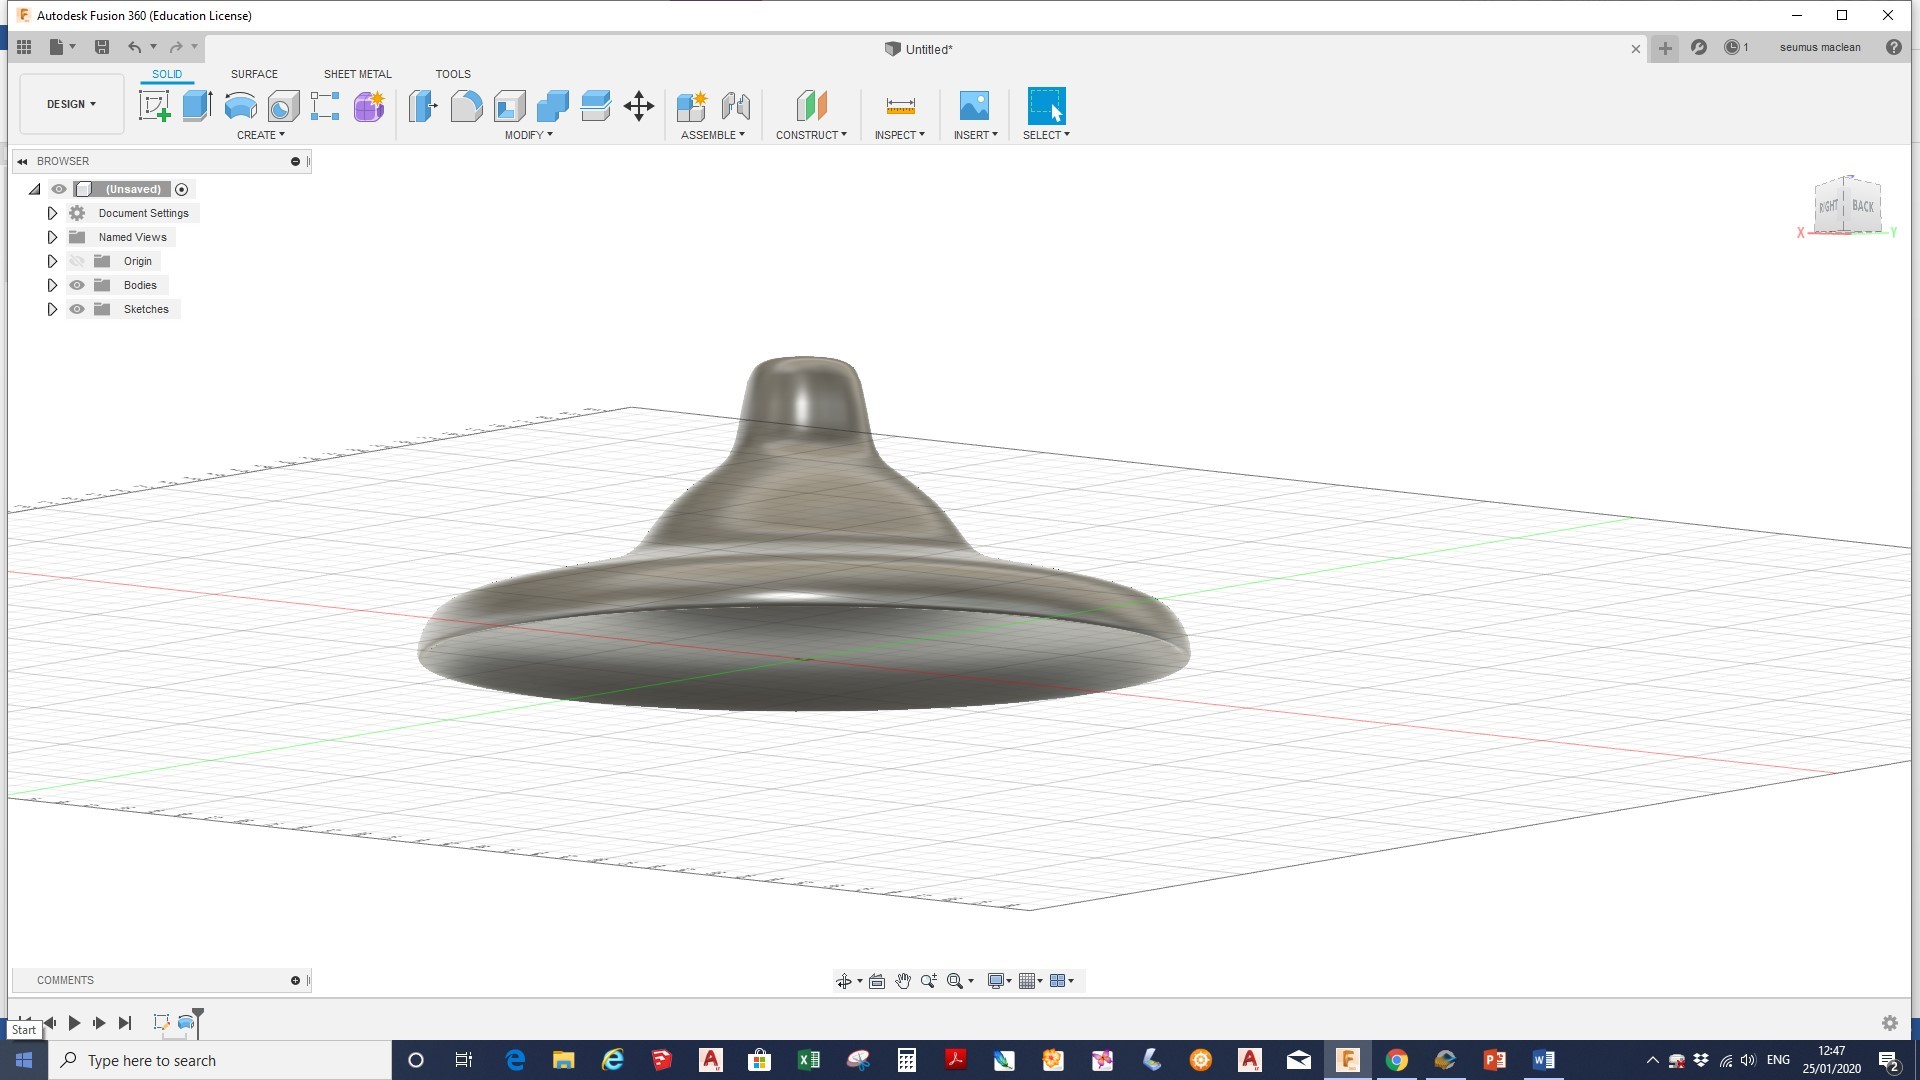Show the Origin folder in the browser

click(x=77, y=261)
